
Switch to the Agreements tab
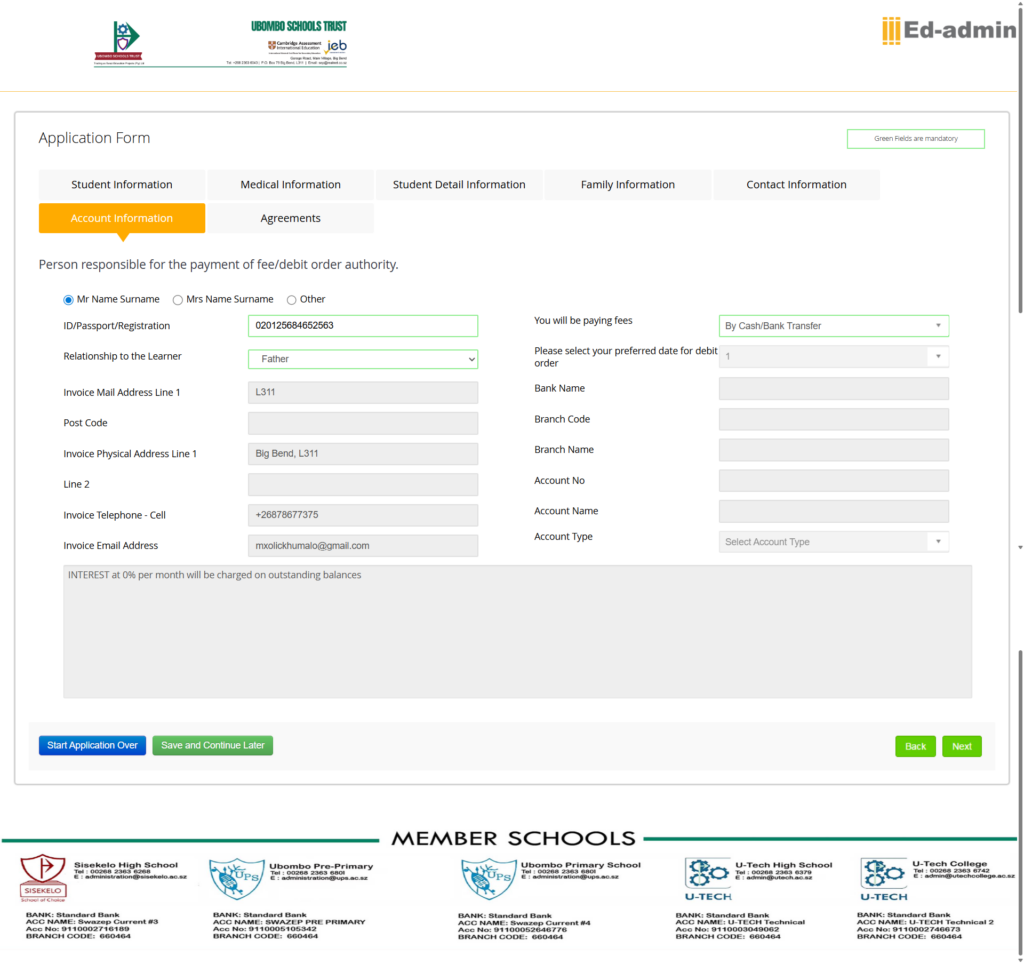[291, 218]
